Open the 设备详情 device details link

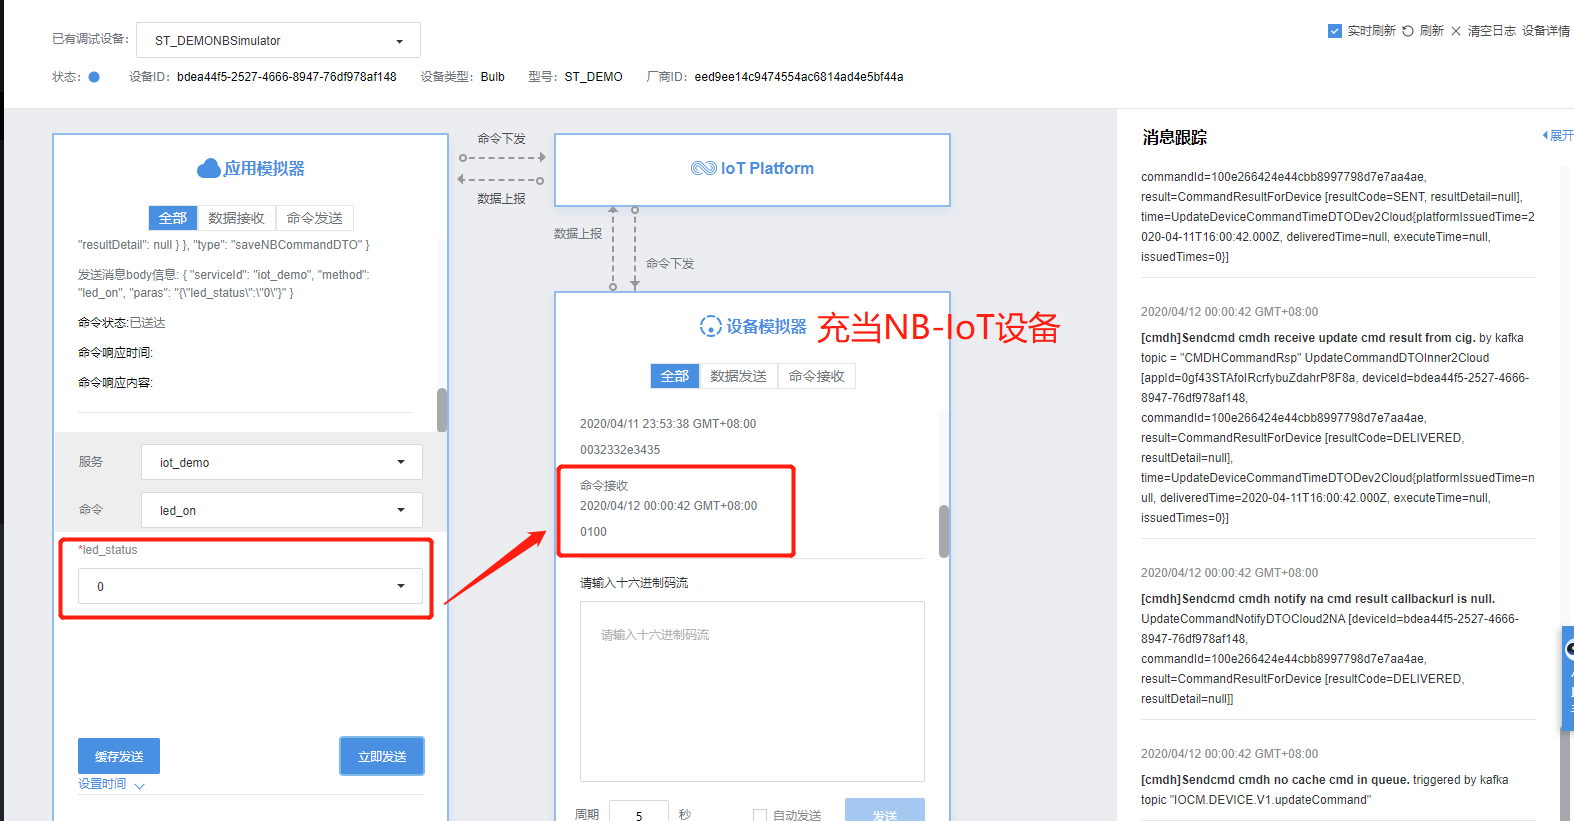tap(1546, 31)
